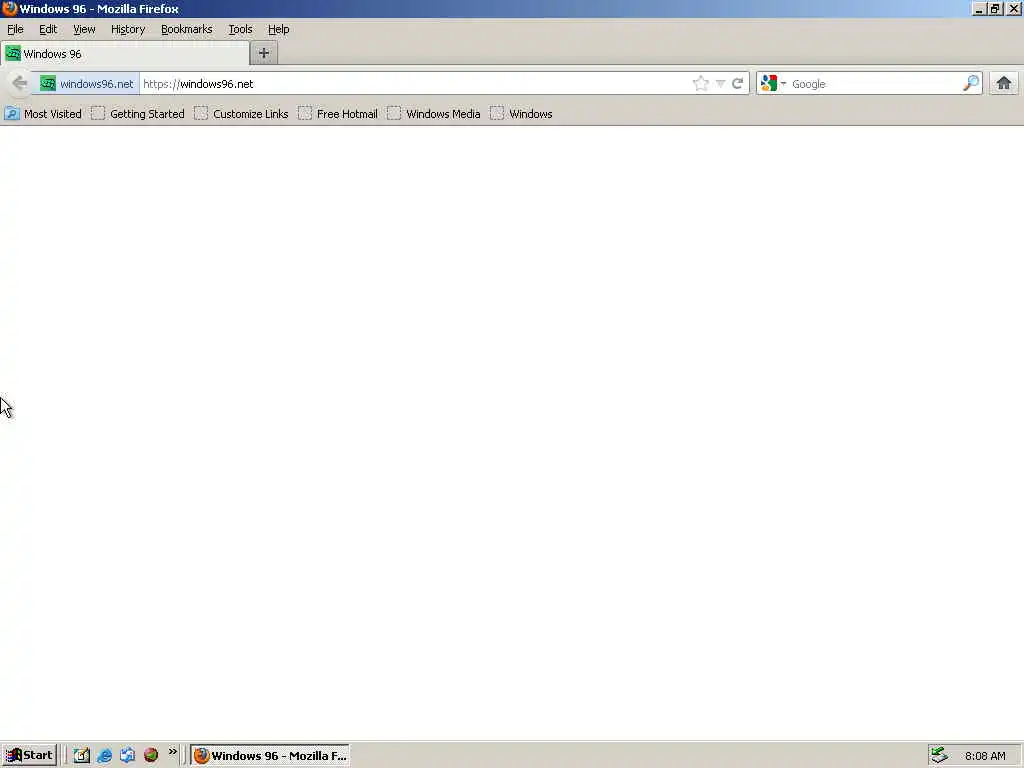Viewport: 1024px width, 768px height.
Task: Click the 8:08 AM clock
Action: click(x=985, y=756)
